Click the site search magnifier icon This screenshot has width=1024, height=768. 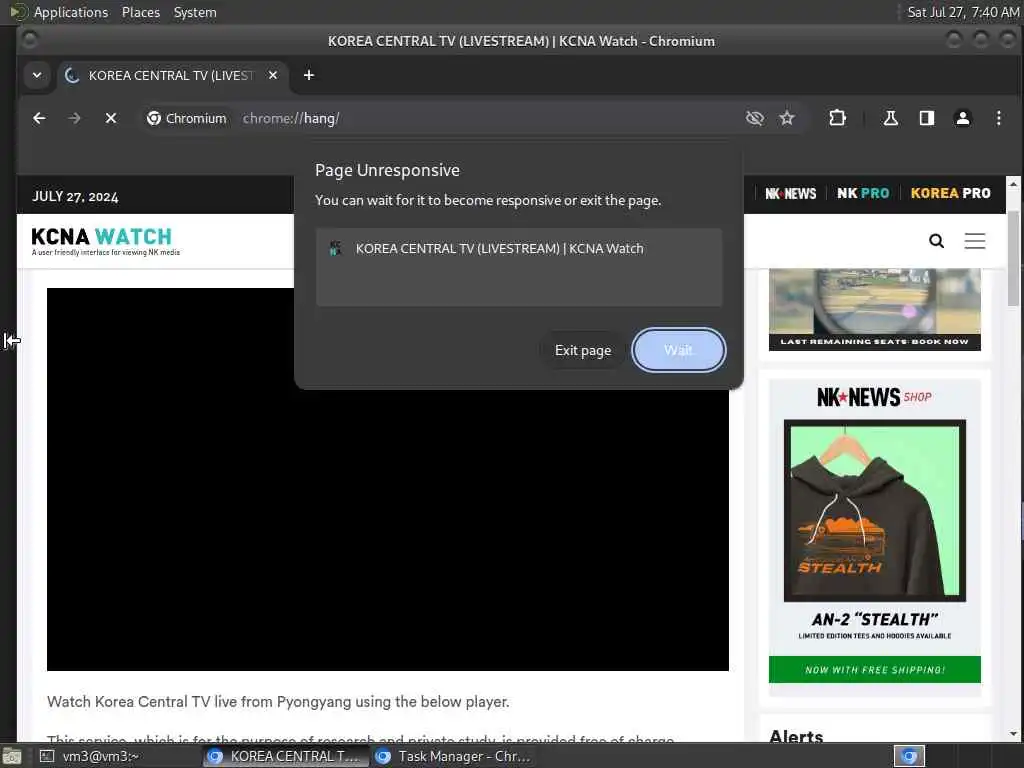point(936,241)
